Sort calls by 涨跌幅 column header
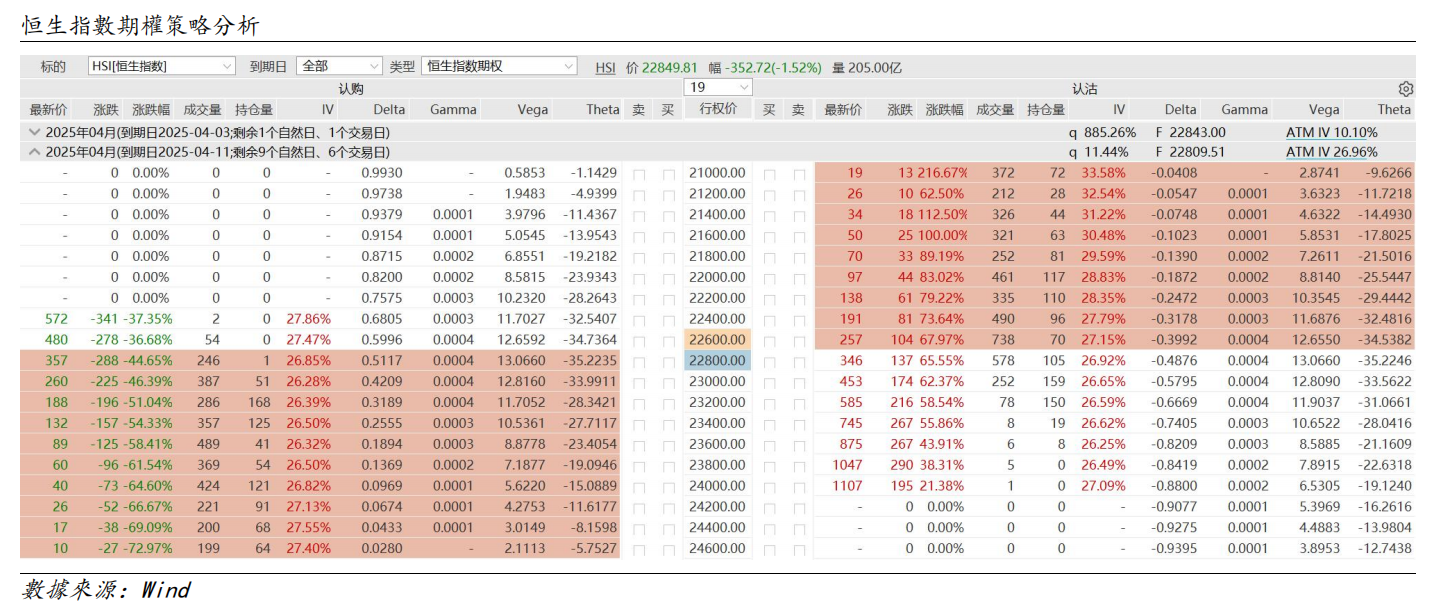1433x615 pixels. (x=151, y=110)
